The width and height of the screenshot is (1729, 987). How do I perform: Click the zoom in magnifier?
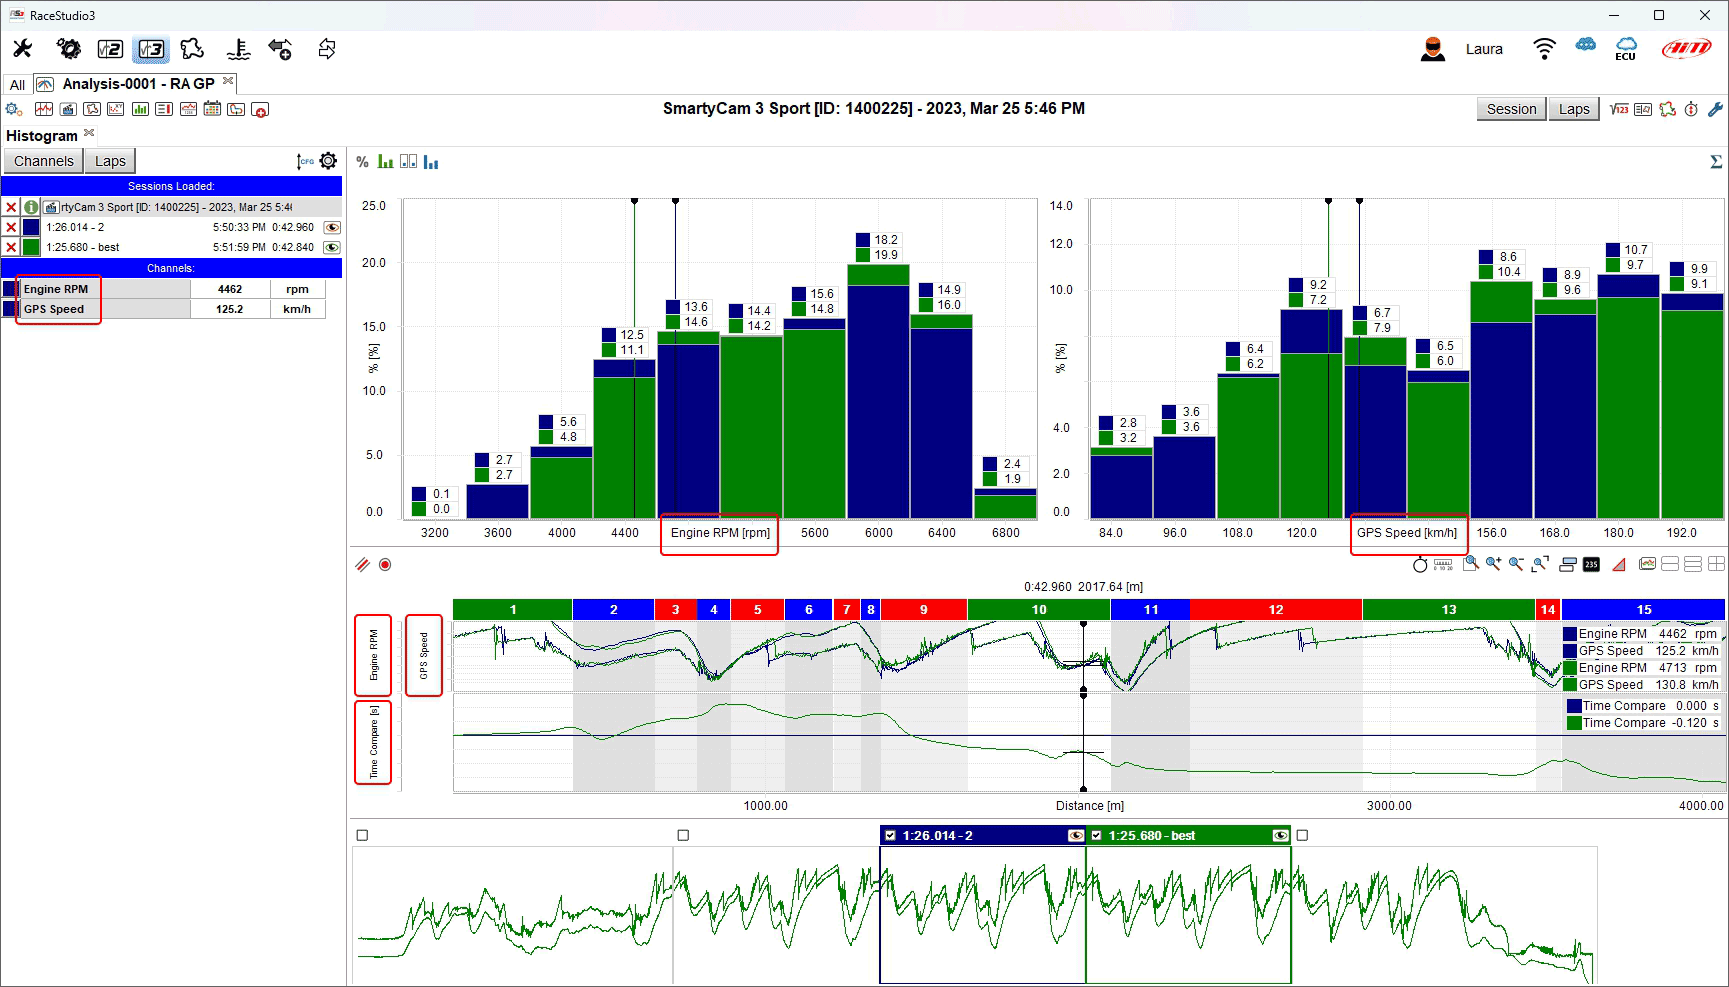pos(1493,564)
